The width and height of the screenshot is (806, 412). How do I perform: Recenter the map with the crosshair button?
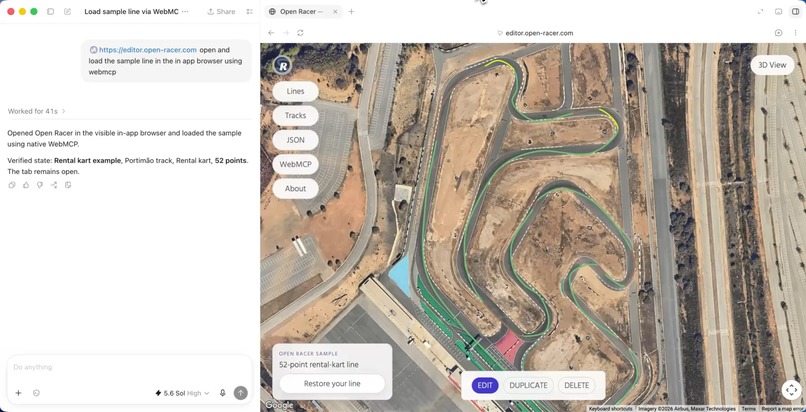pyautogui.click(x=792, y=389)
